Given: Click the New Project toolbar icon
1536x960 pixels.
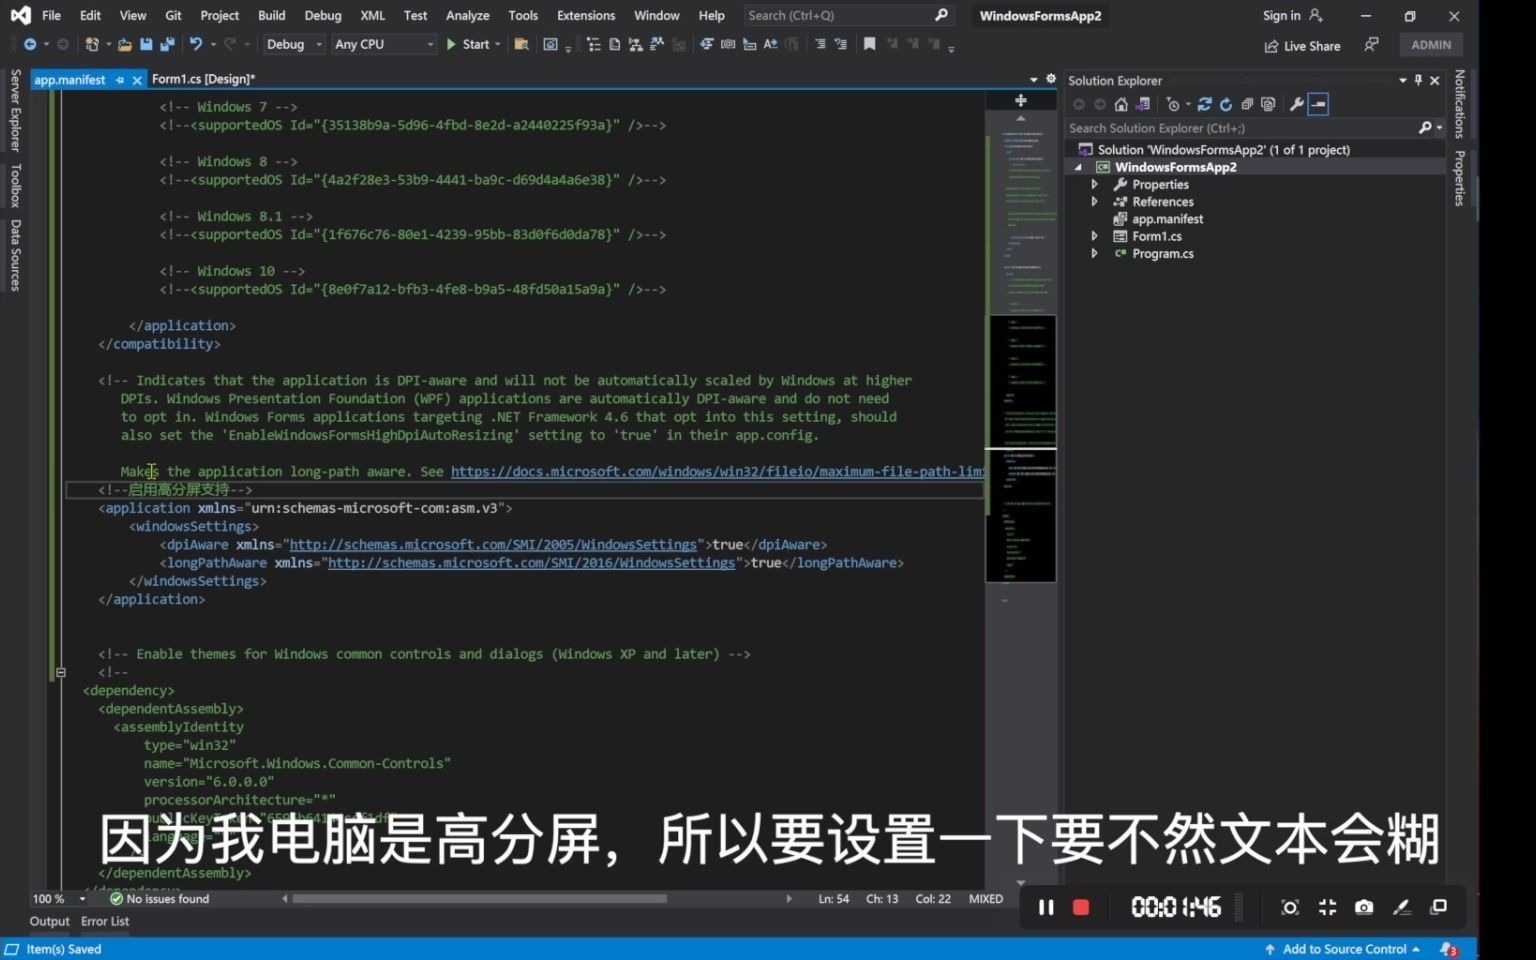Looking at the screenshot, I should click(92, 44).
